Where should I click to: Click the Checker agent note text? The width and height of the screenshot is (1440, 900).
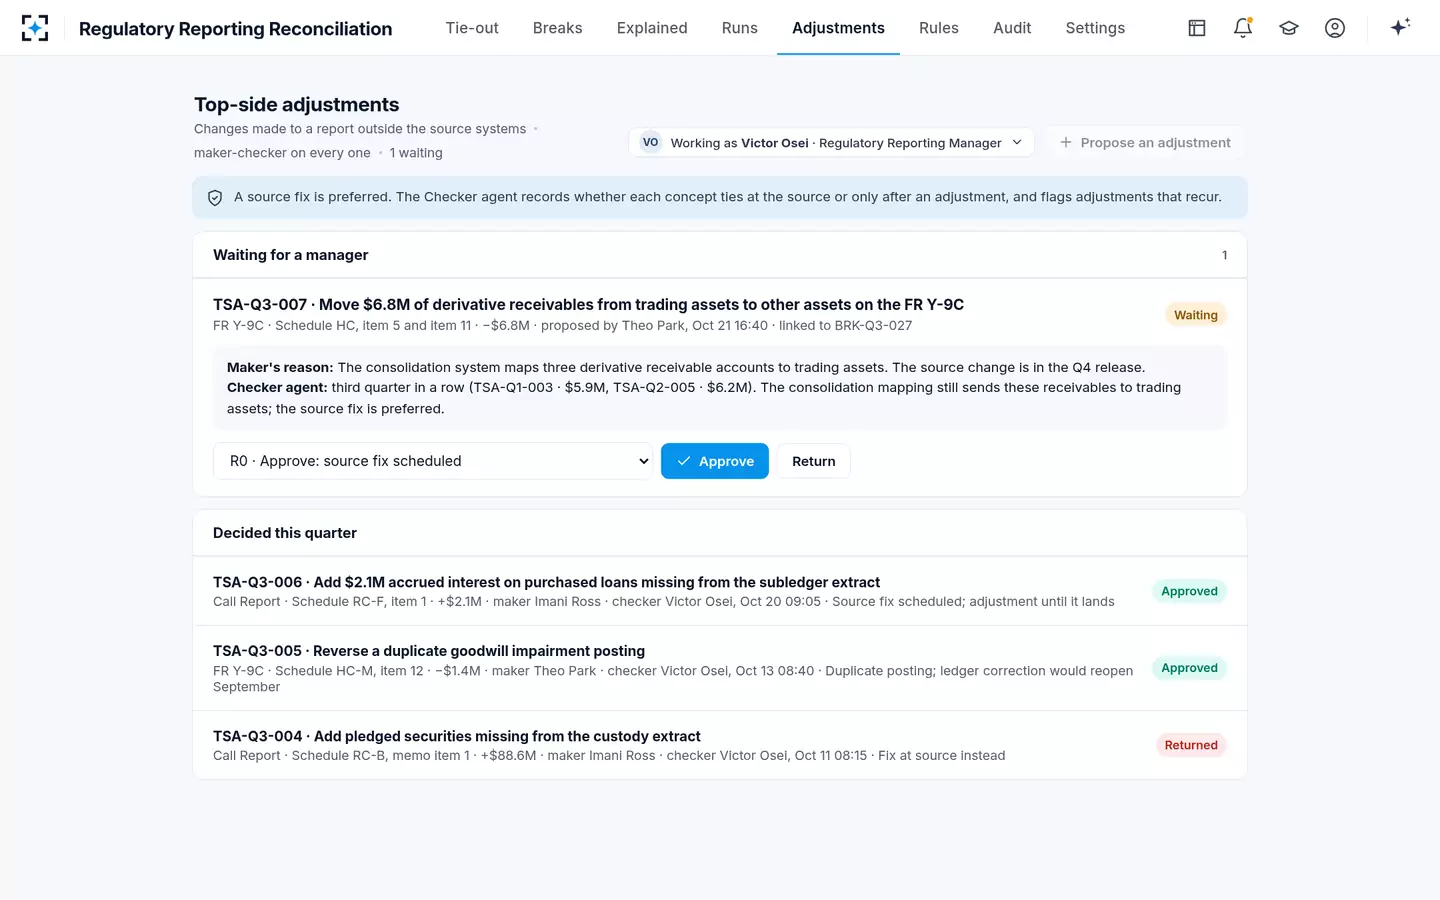(704, 398)
